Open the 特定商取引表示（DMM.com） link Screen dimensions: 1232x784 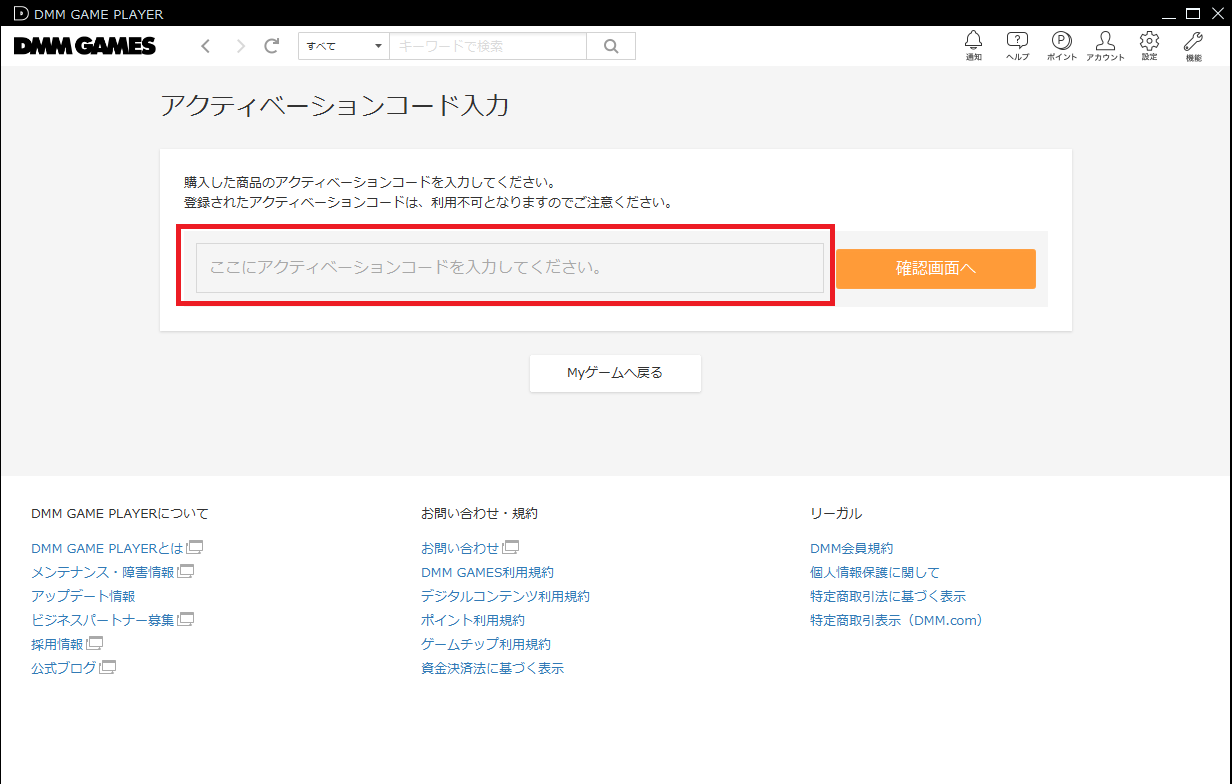899,620
